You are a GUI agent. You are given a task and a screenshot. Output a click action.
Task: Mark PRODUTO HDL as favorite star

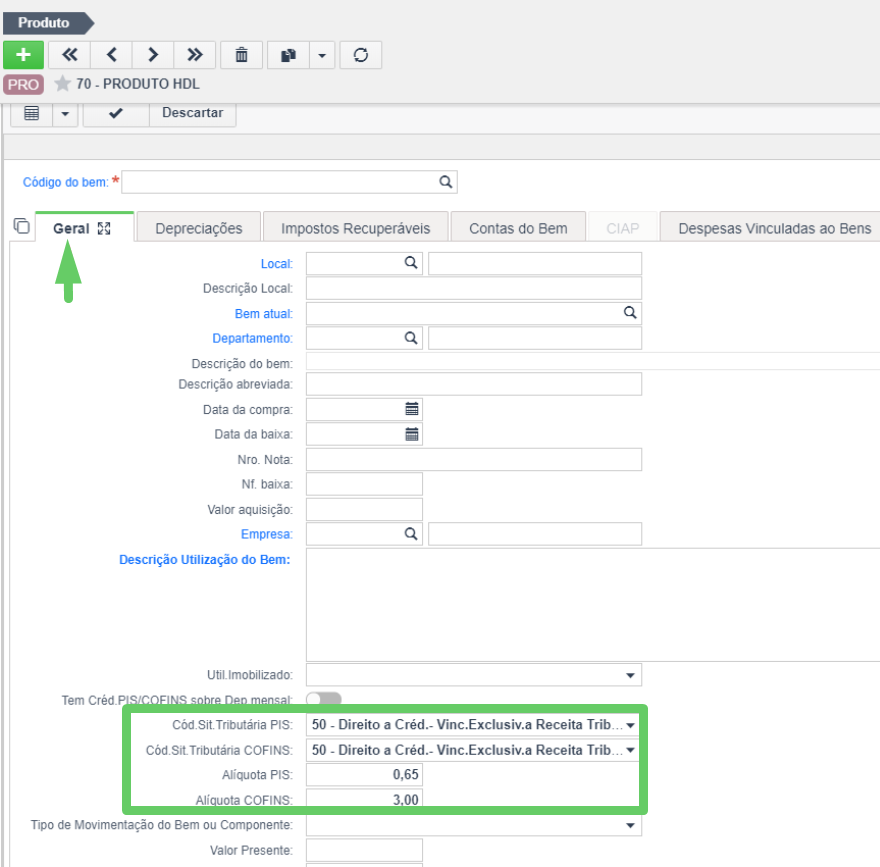(x=62, y=84)
